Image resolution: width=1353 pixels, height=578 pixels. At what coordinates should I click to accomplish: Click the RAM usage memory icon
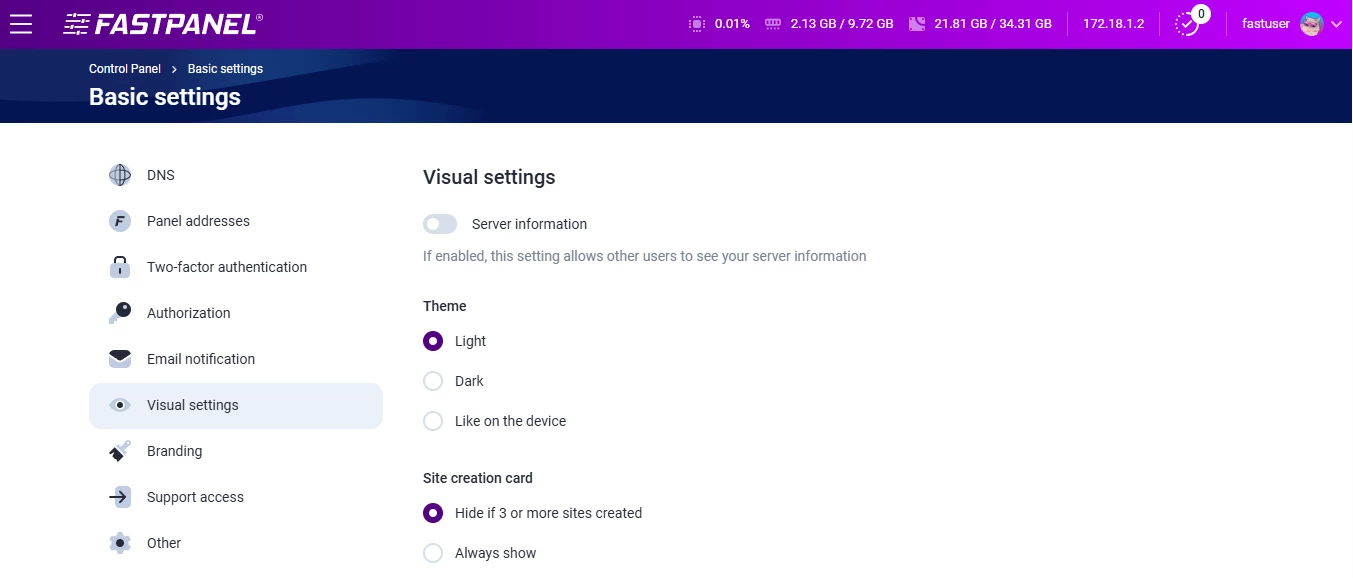[772, 23]
